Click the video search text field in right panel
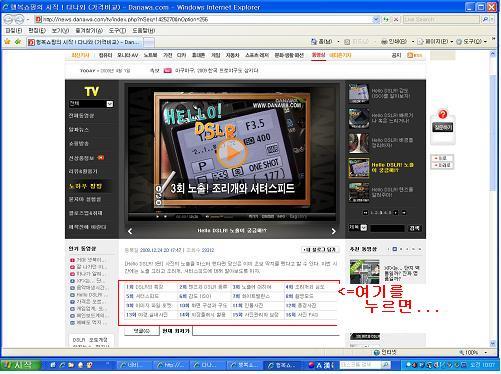The height and width of the screenshot is (374, 501). 387,228
